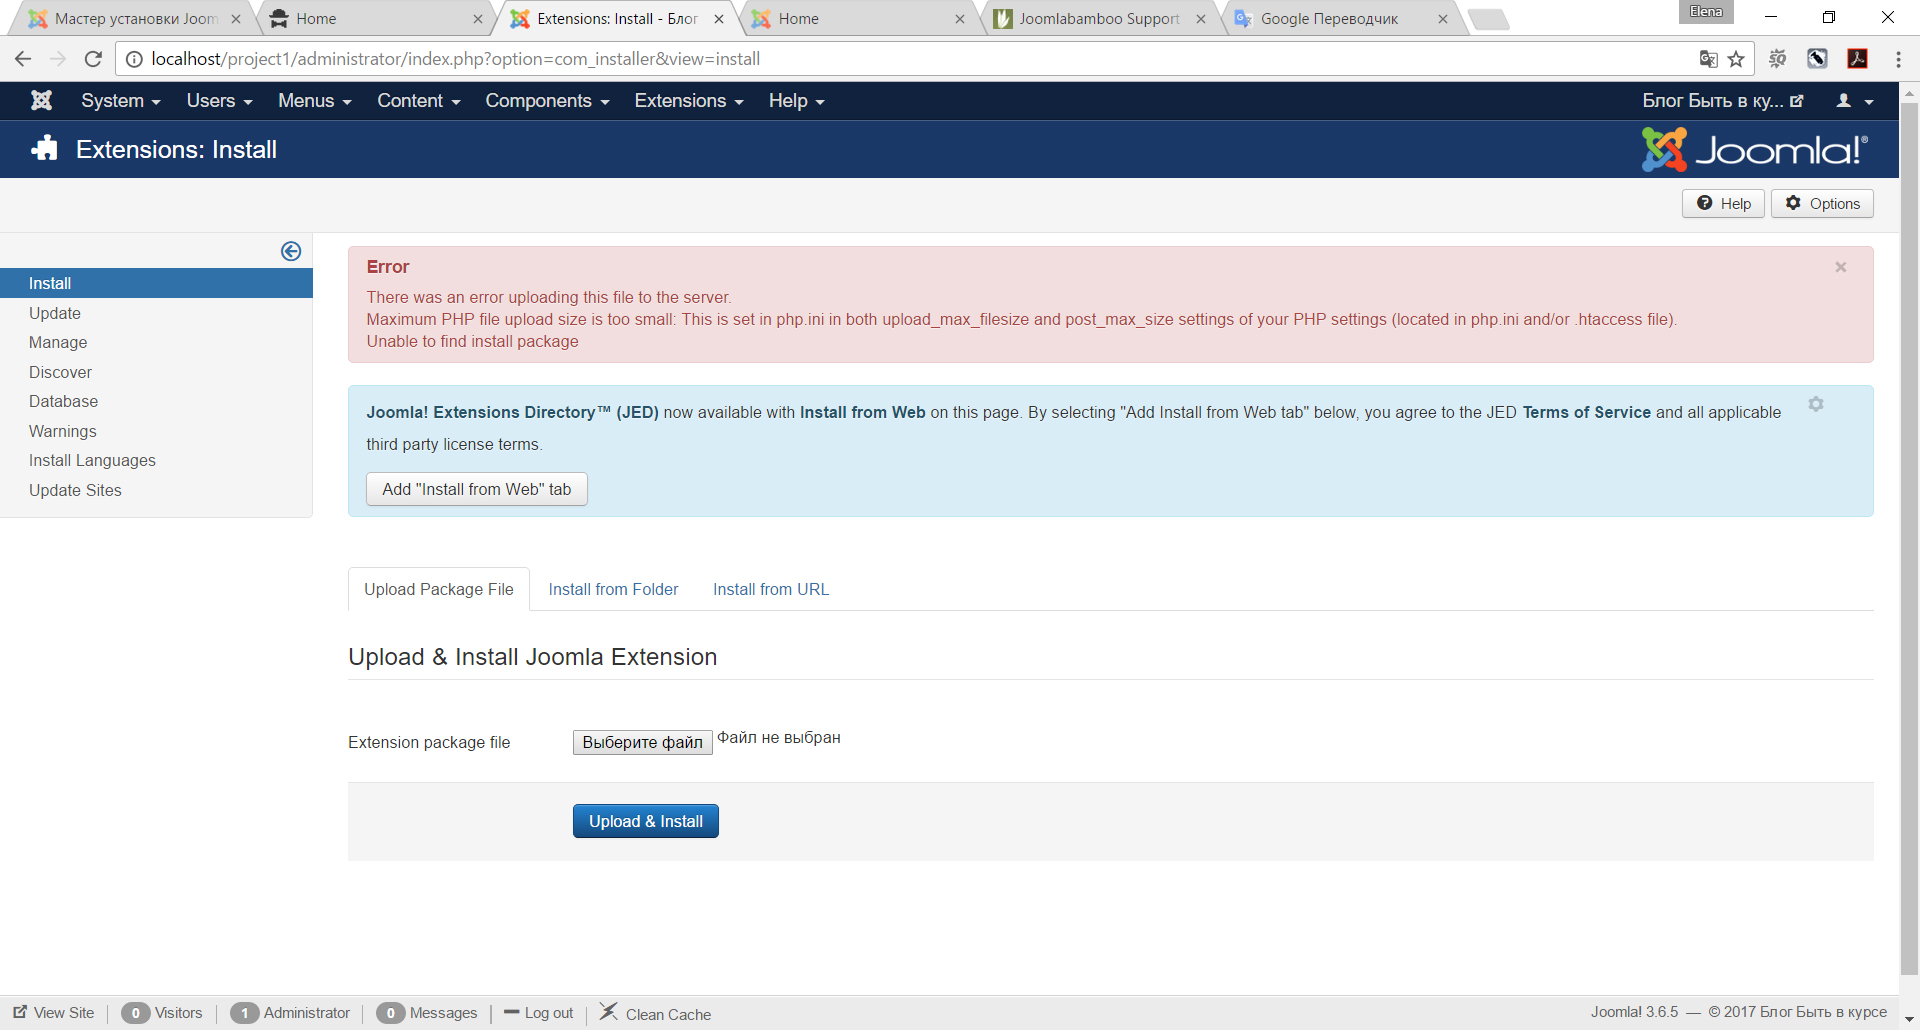Open the site link 'Блог Быть в ку...'
Image resolution: width=1920 pixels, height=1030 pixels.
pyautogui.click(x=1722, y=101)
